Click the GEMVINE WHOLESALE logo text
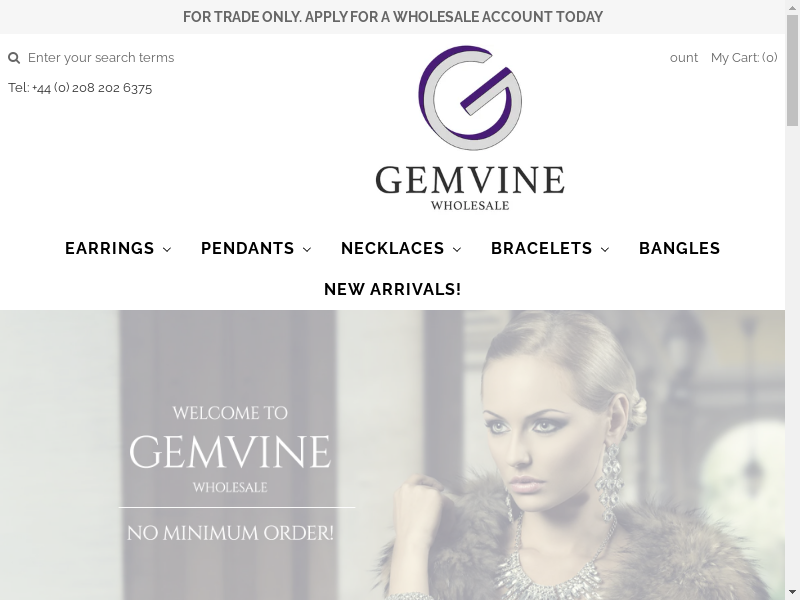 tap(470, 188)
